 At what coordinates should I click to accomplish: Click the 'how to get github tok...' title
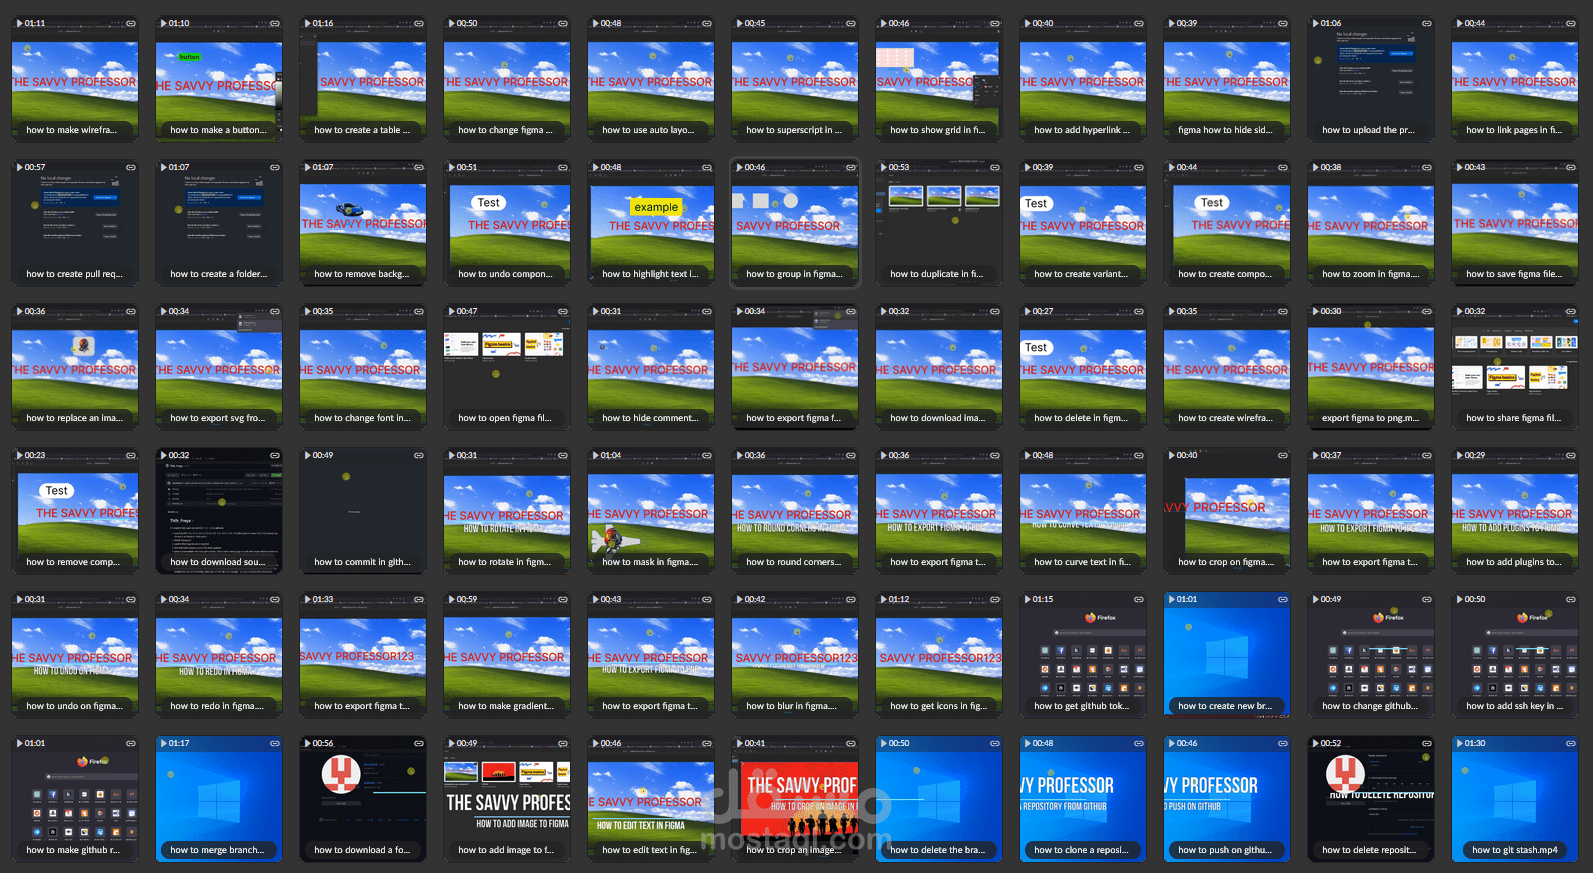(1081, 706)
